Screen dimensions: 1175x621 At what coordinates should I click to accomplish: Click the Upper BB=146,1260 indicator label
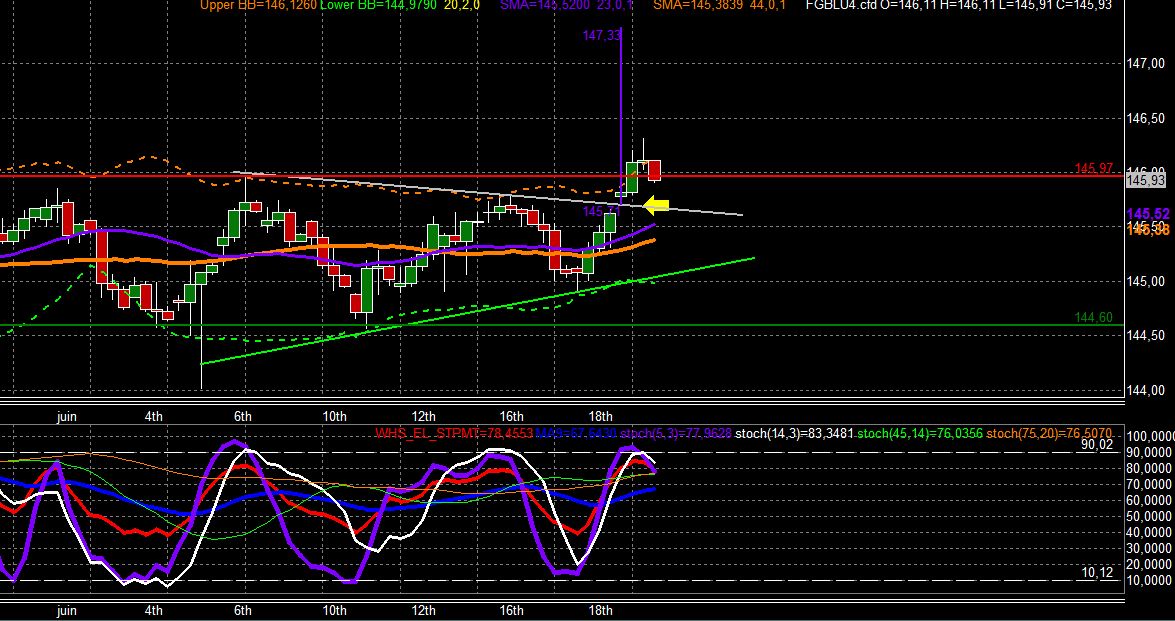click(258, 5)
